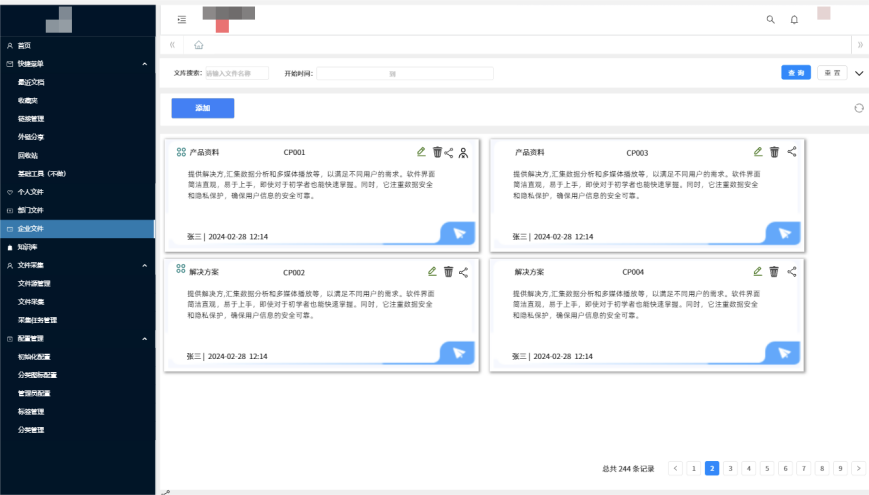Click the refresh icon beside the add button
The height and width of the screenshot is (495, 869).
[x=858, y=108]
